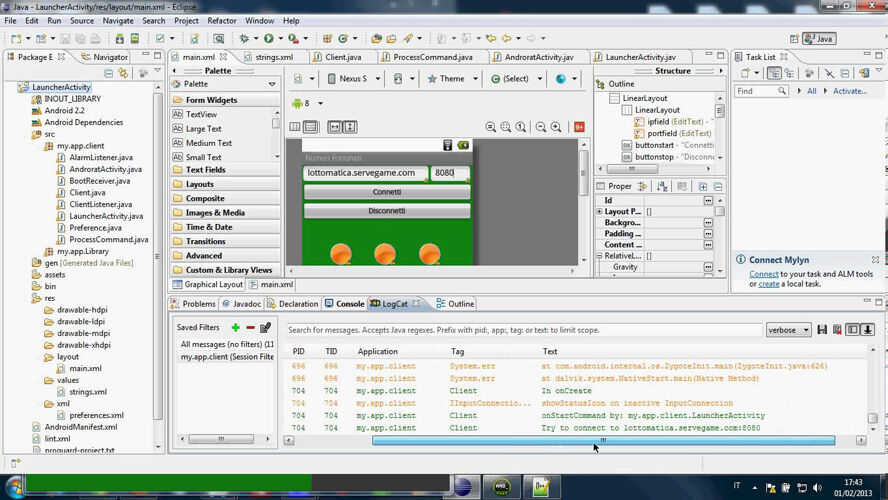Open the Nexus S device dropdown
Image resolution: width=888 pixels, height=500 pixels.
click(x=353, y=79)
